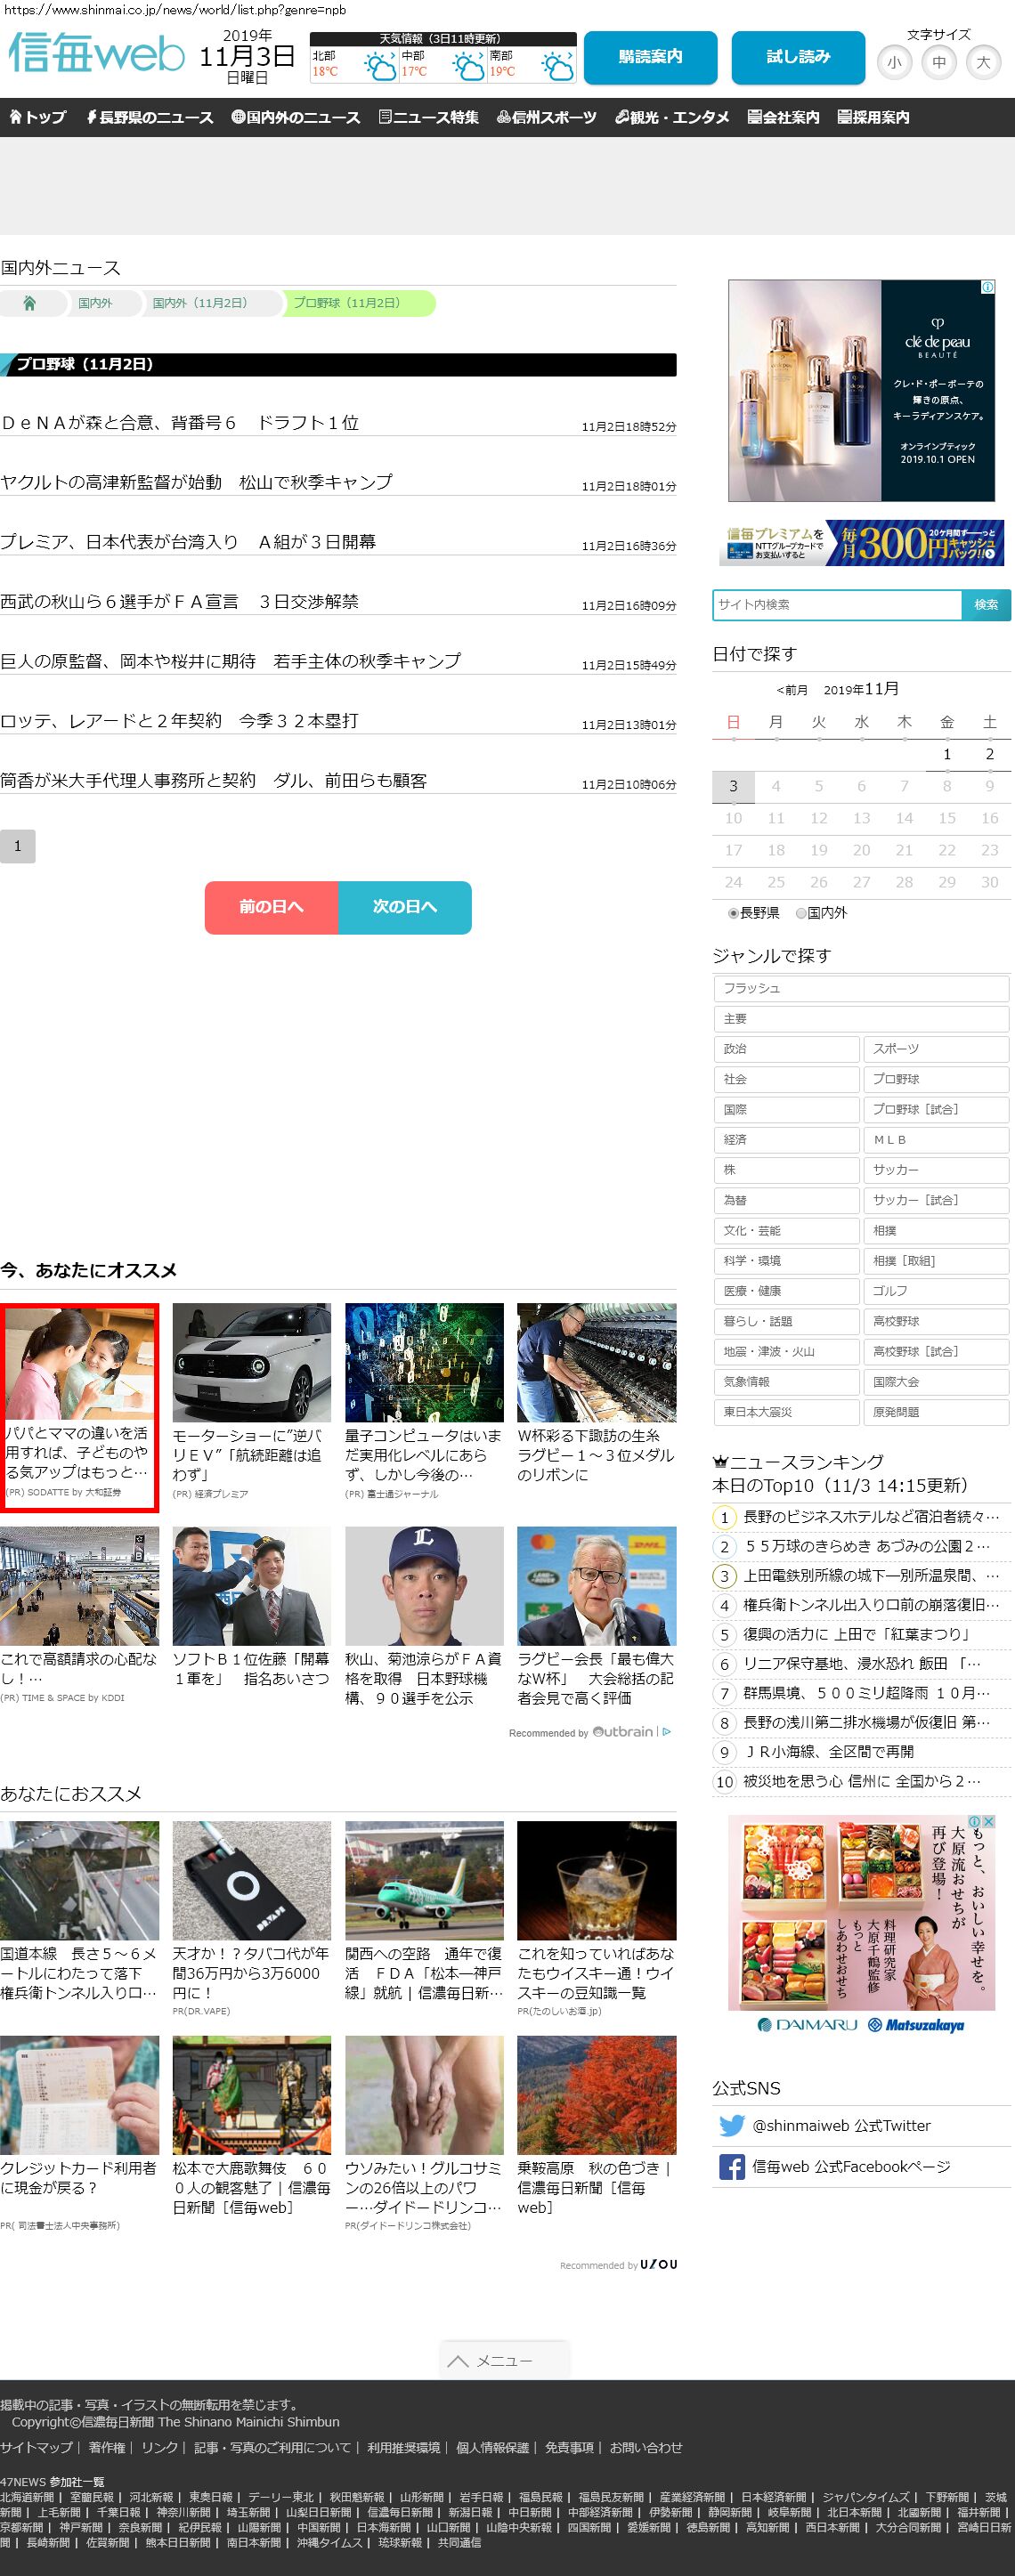The image size is (1015, 2576).
Task: Select the 長野県 radio button
Action: (733, 913)
